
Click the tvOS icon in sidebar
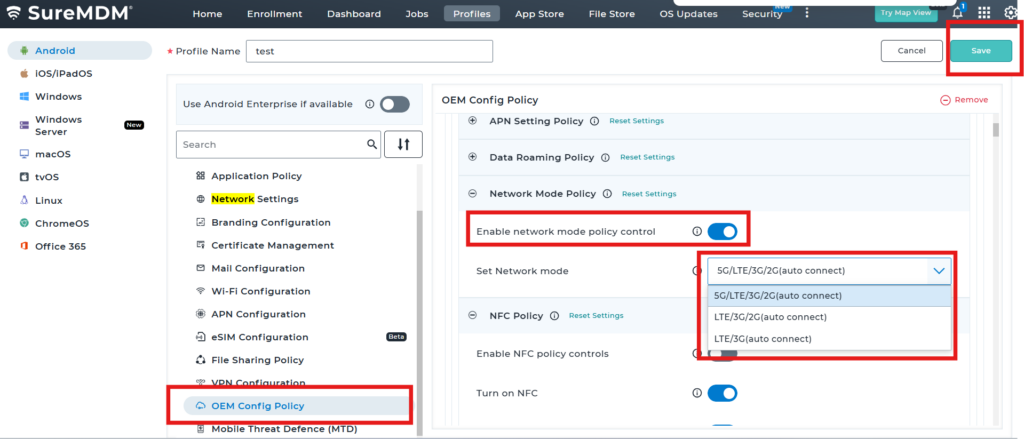24,177
